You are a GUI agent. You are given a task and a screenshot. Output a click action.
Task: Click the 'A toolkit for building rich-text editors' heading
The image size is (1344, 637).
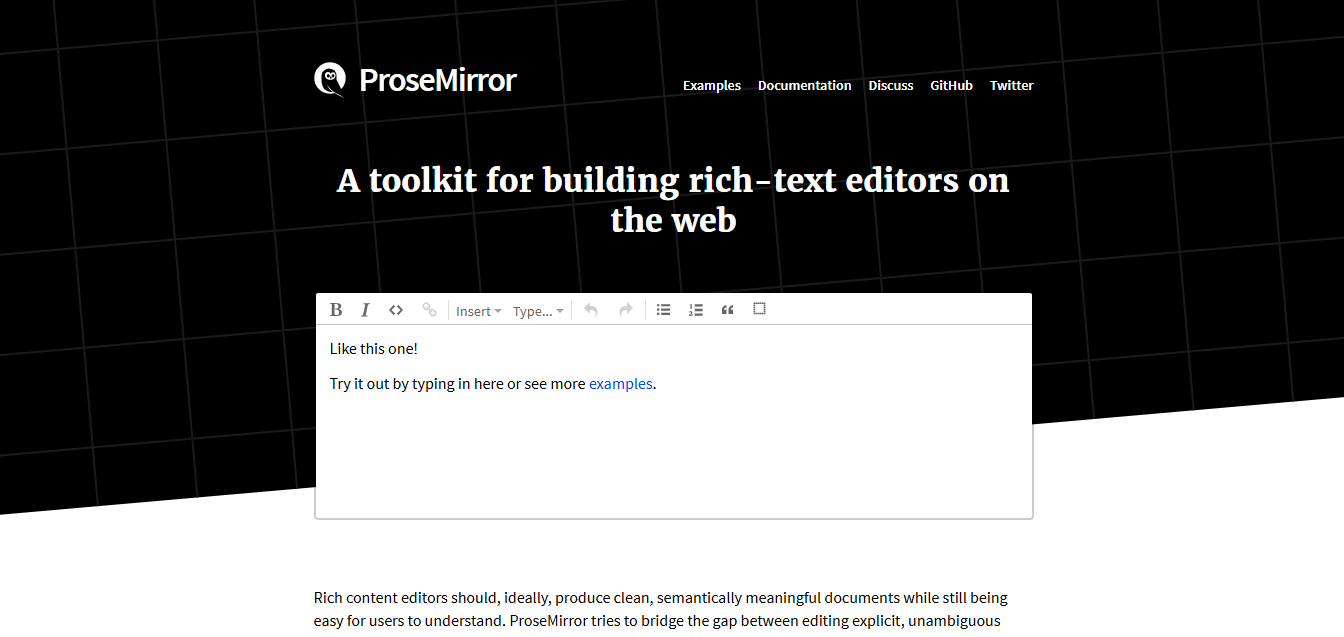click(x=673, y=199)
